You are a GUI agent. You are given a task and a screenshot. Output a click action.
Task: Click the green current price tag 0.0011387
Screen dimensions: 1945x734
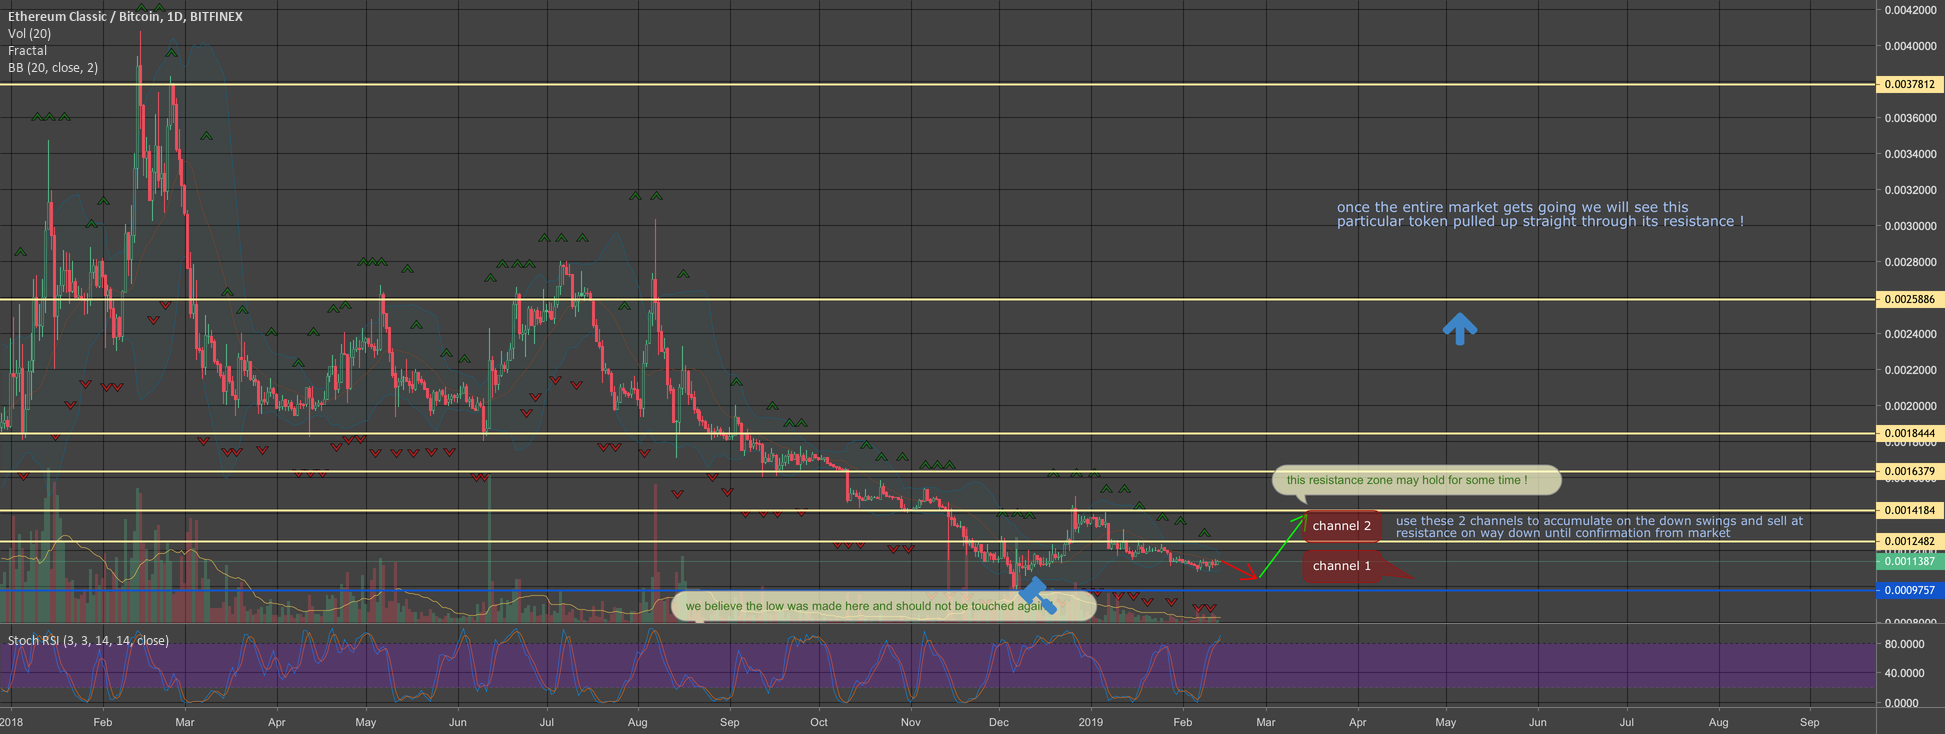[x=1909, y=562]
